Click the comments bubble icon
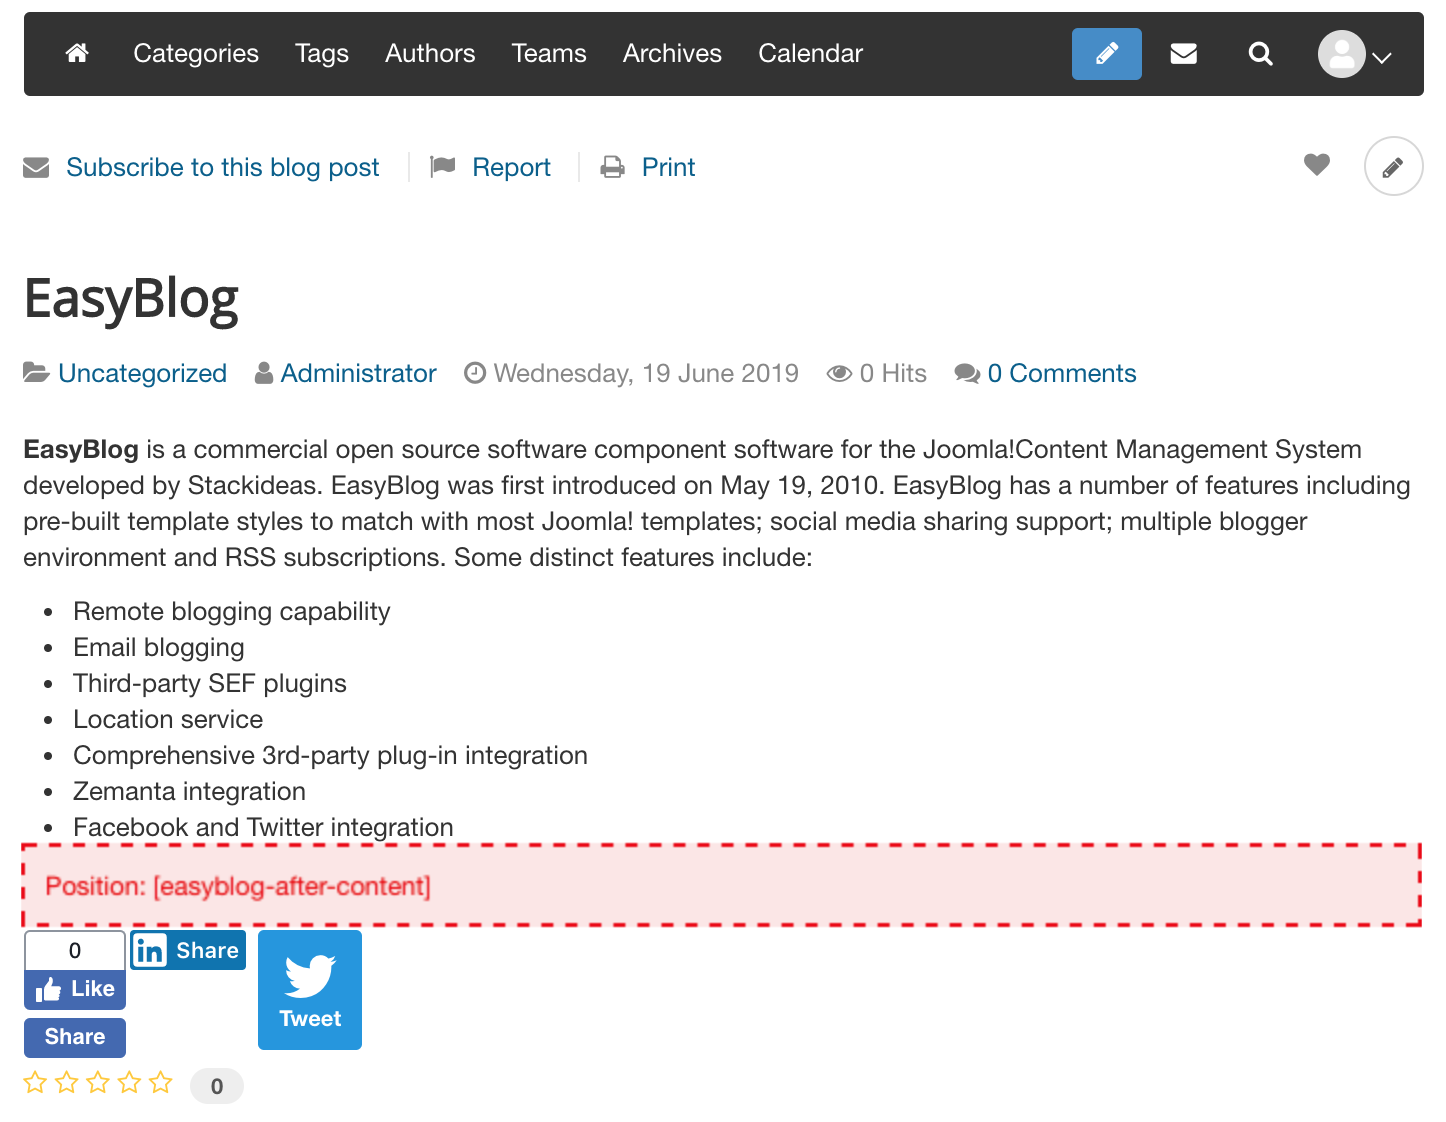The height and width of the screenshot is (1122, 1446). (967, 374)
